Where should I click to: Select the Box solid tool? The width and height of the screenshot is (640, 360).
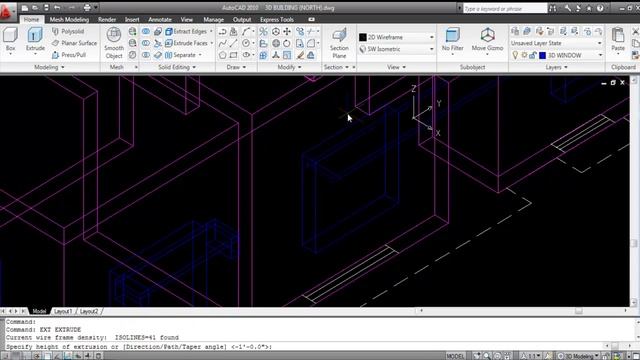click(10, 39)
